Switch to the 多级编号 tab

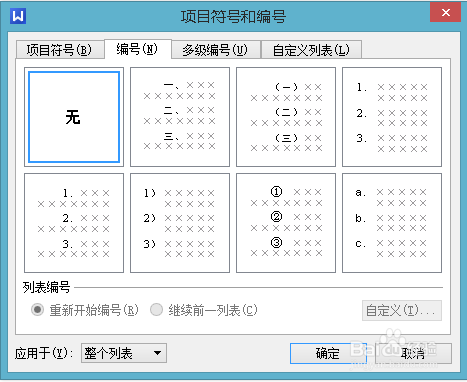point(216,50)
